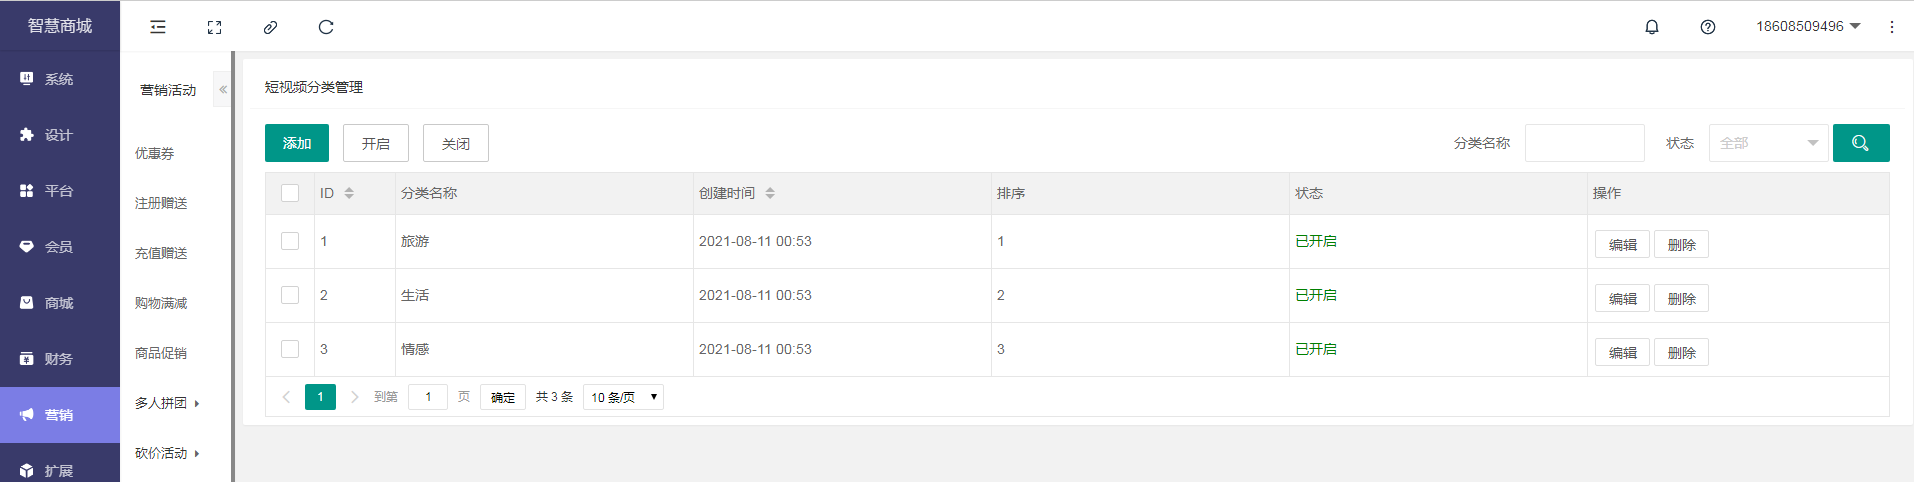This screenshot has height=482, width=1914.
Task: Open the help question mark icon
Action: tap(1708, 27)
